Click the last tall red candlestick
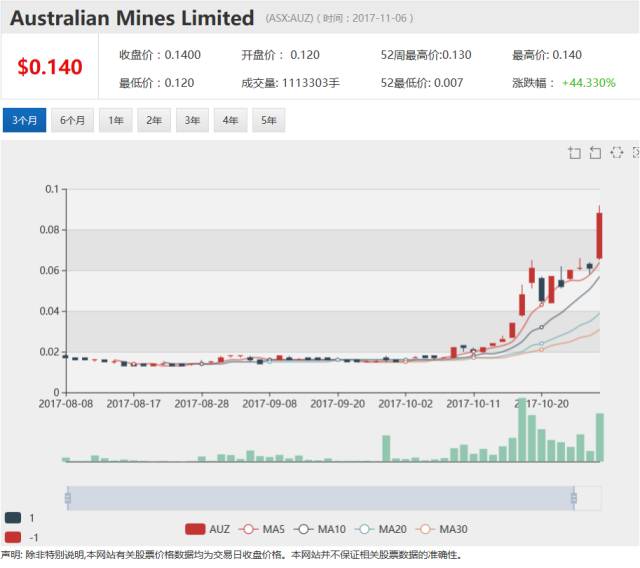Image resolution: width=640 pixels, height=568 pixels. coord(599,235)
